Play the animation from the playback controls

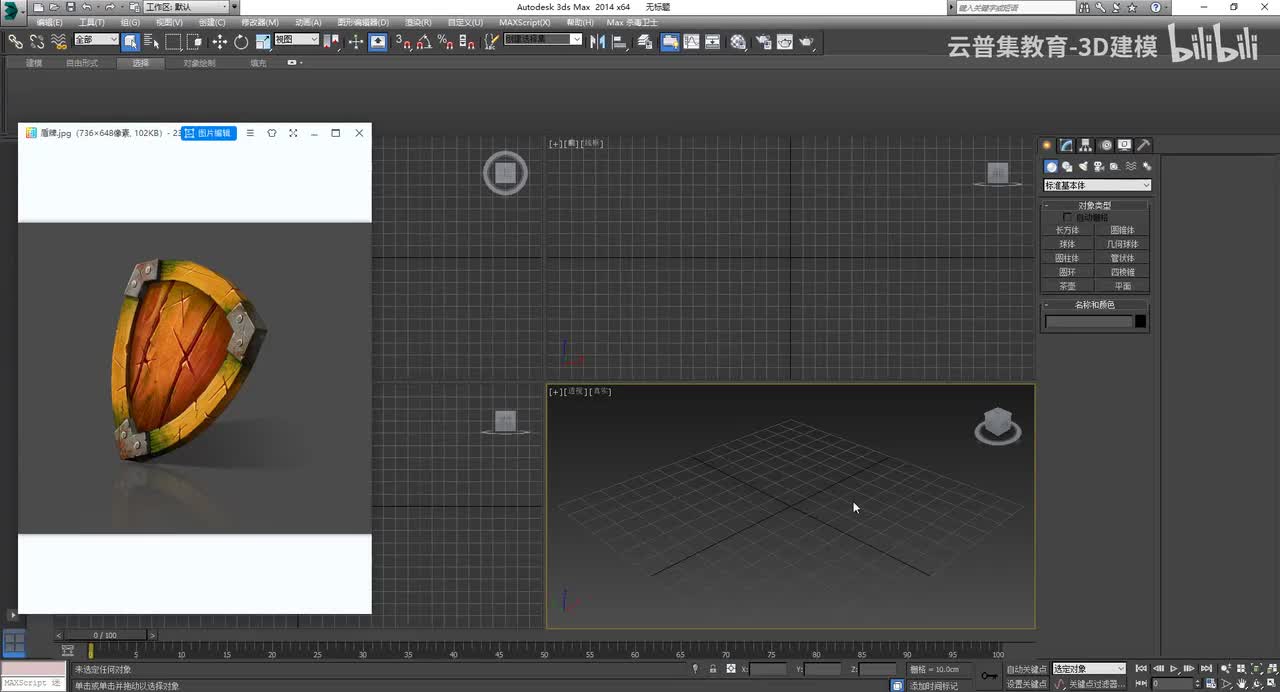tap(1174, 669)
